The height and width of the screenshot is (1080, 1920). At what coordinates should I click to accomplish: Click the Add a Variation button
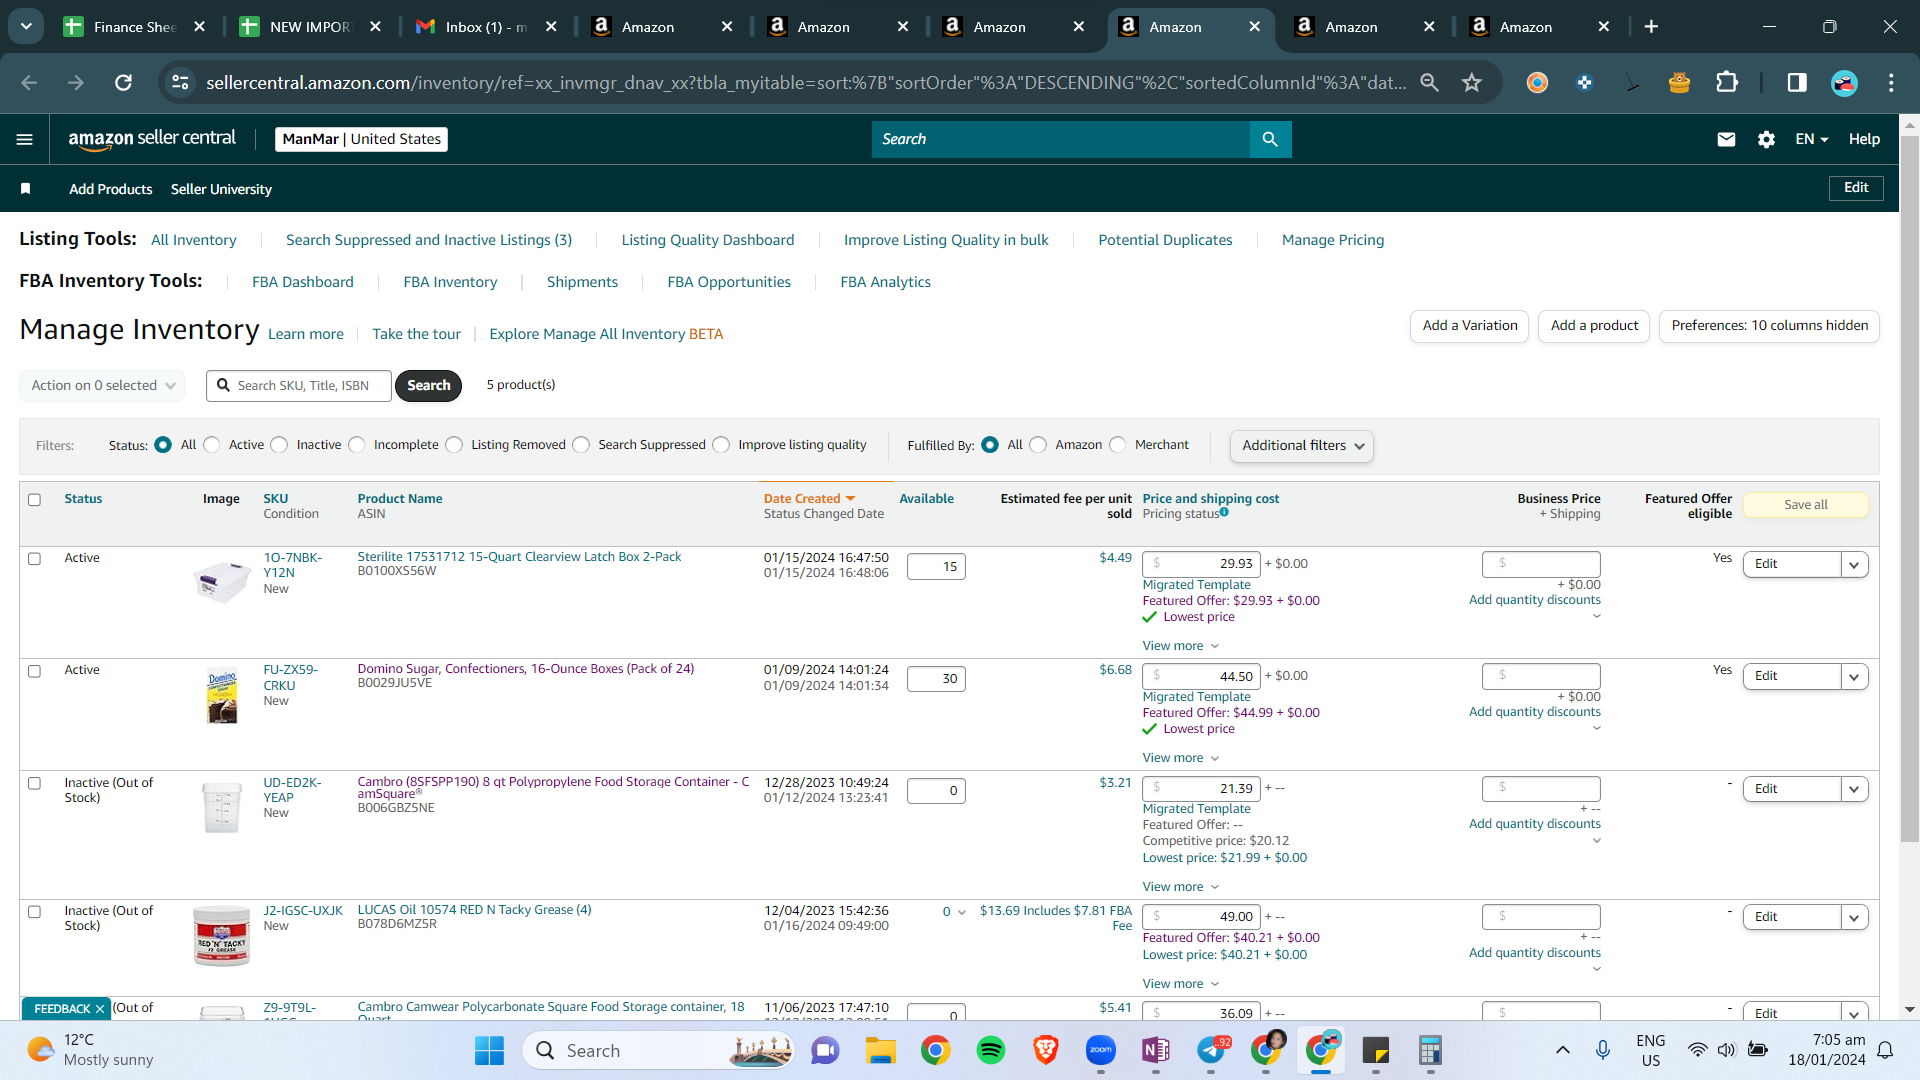click(x=1470, y=326)
